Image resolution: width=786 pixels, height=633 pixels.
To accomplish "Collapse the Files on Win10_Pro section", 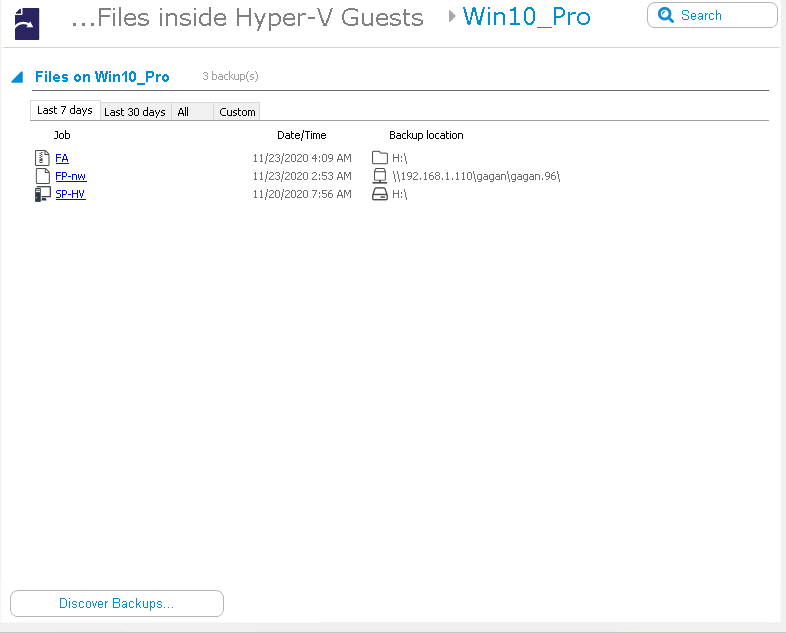I will [x=17, y=77].
